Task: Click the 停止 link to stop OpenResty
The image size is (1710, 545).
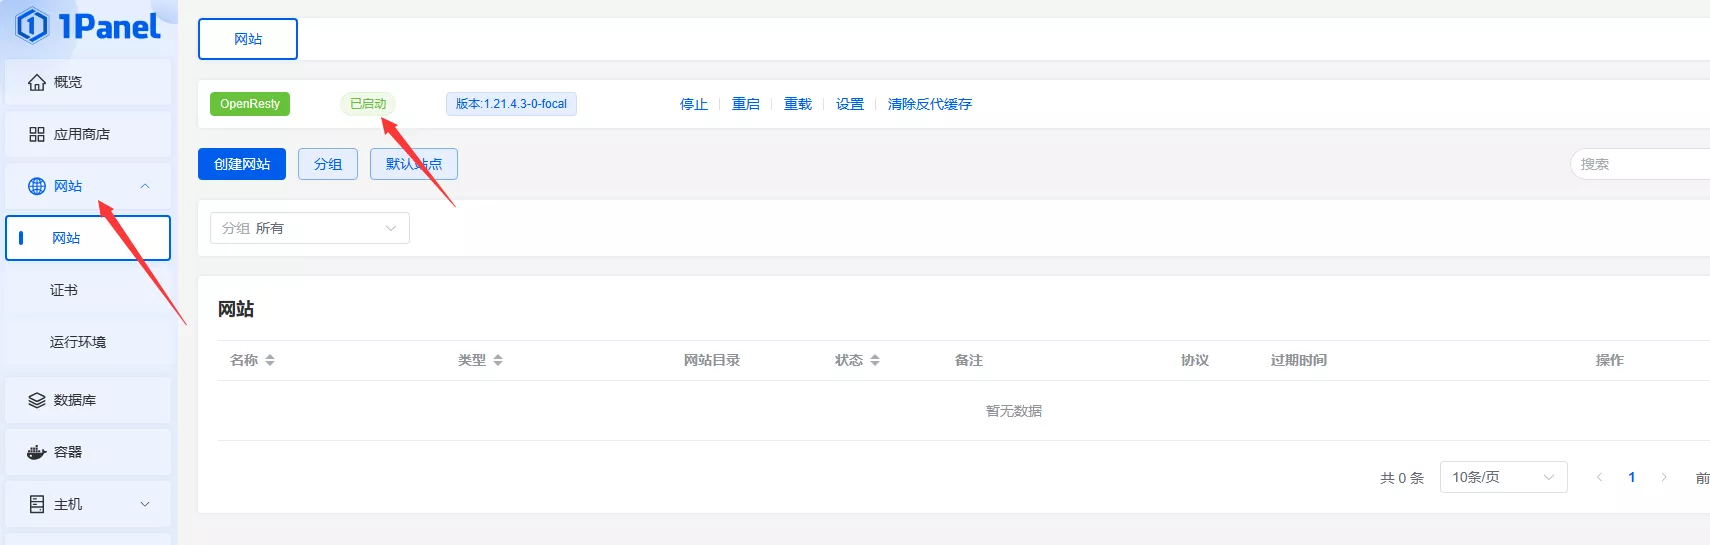Action: tap(693, 104)
